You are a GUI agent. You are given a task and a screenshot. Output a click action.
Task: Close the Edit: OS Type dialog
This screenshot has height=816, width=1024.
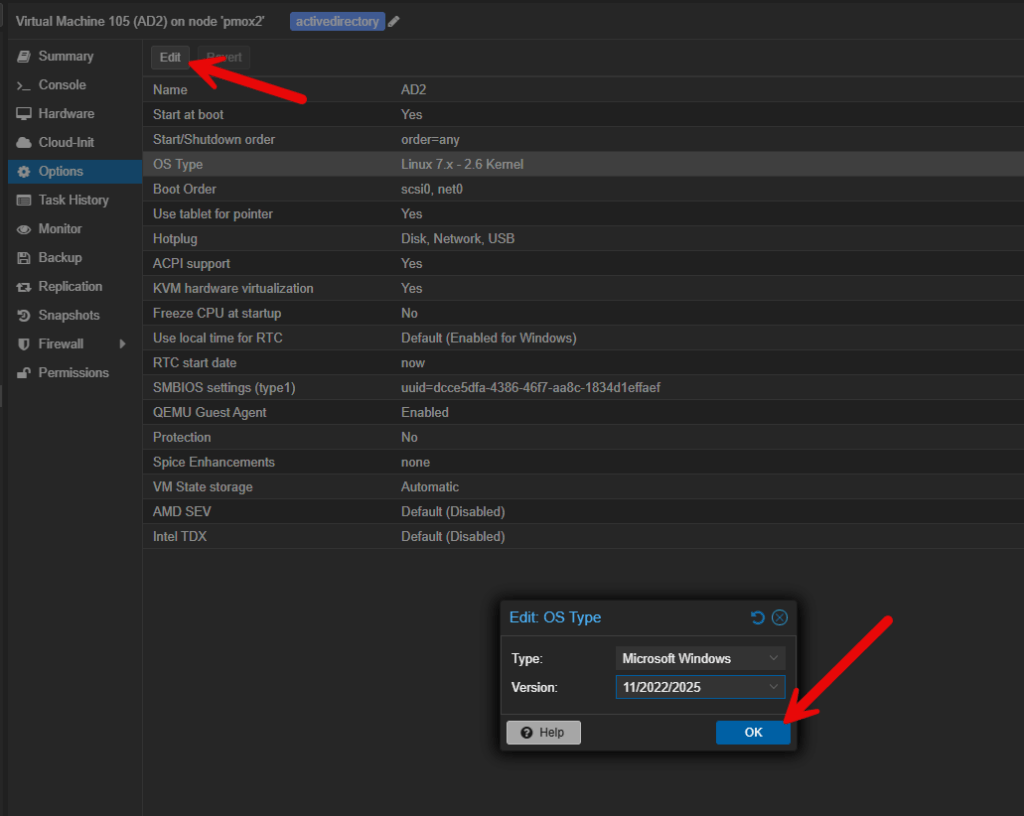click(780, 618)
